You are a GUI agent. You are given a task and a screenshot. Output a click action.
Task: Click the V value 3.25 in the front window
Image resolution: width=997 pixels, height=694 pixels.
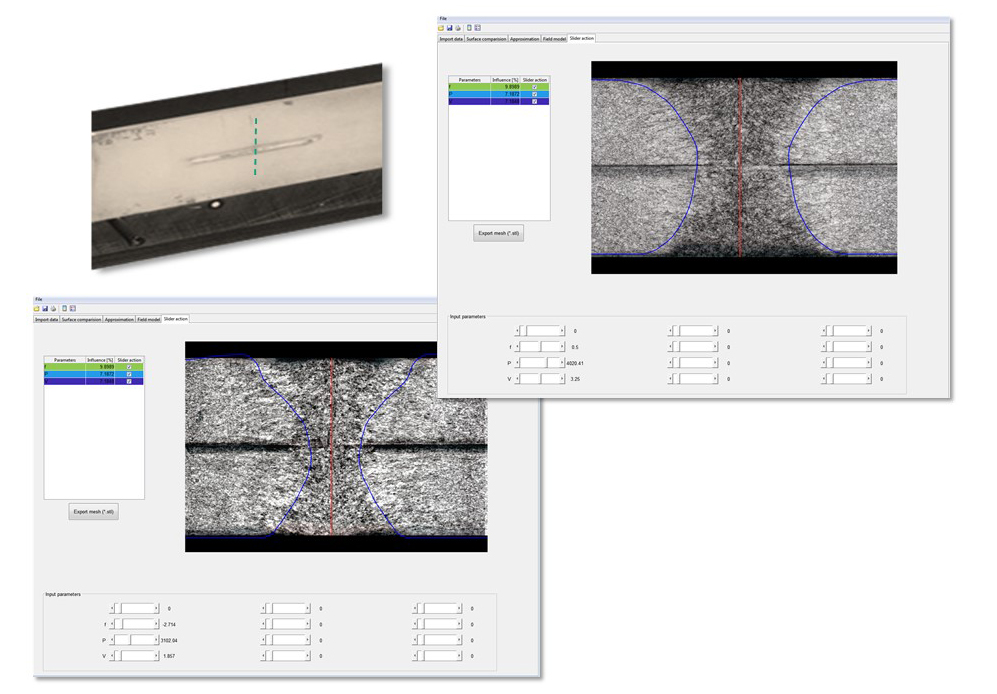tap(575, 379)
